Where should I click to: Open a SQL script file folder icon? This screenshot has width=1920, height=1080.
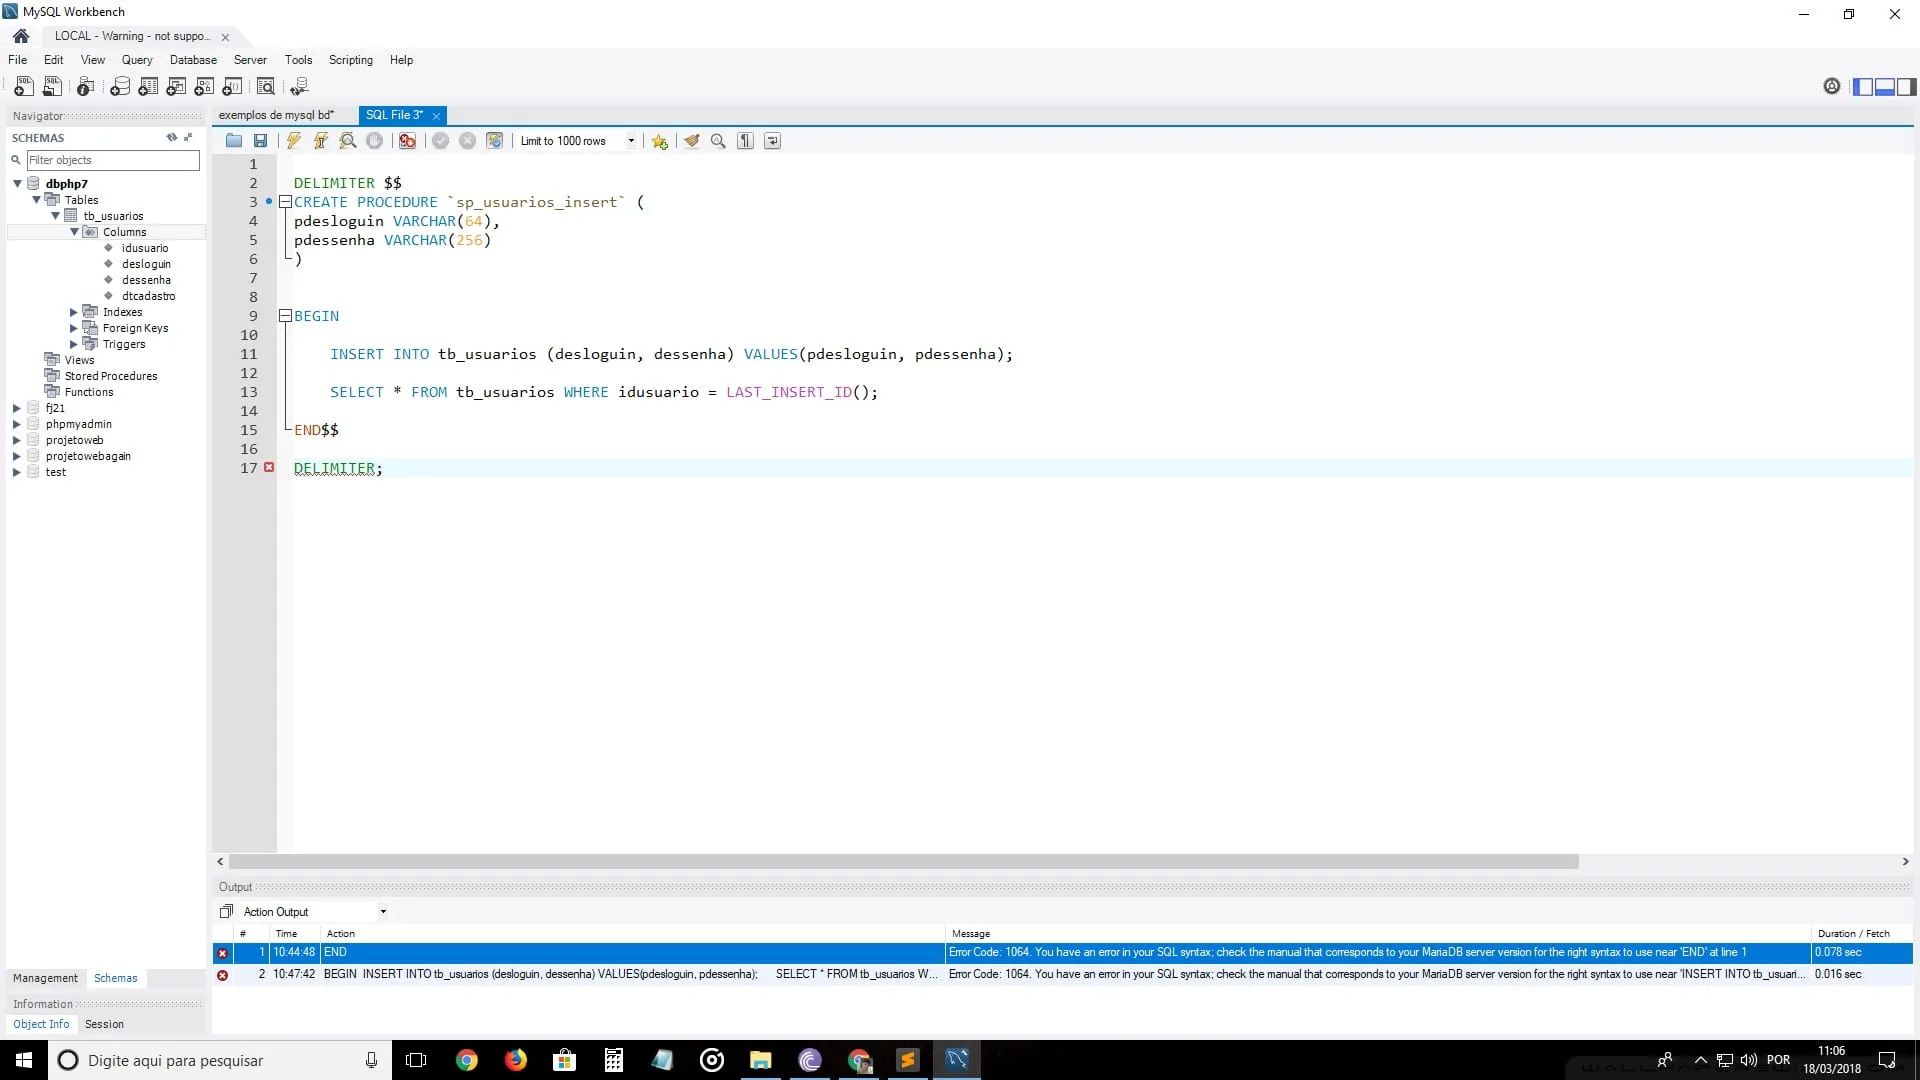click(x=234, y=141)
